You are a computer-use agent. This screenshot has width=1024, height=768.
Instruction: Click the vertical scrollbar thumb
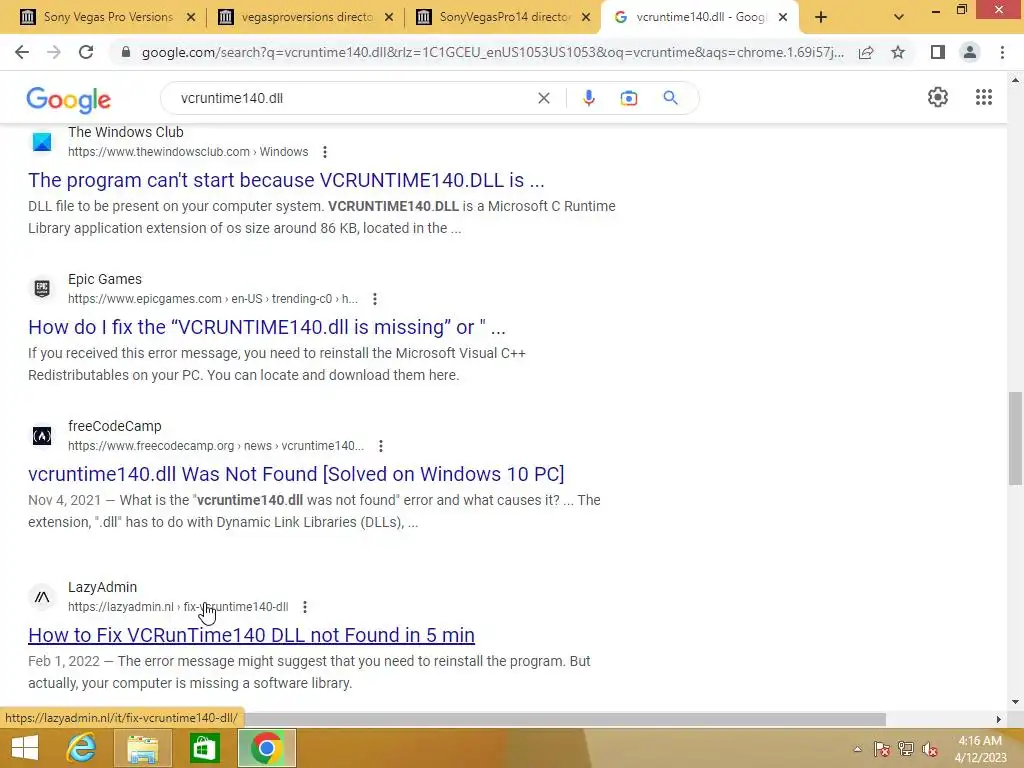[1014, 438]
